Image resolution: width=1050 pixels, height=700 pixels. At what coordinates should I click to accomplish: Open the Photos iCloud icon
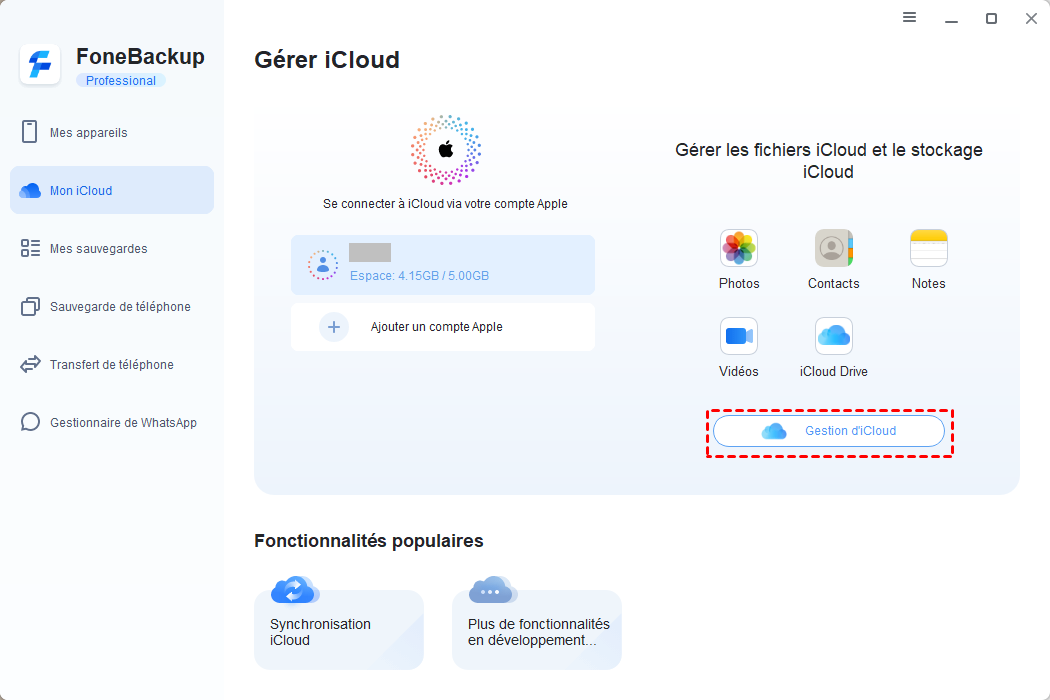point(739,249)
